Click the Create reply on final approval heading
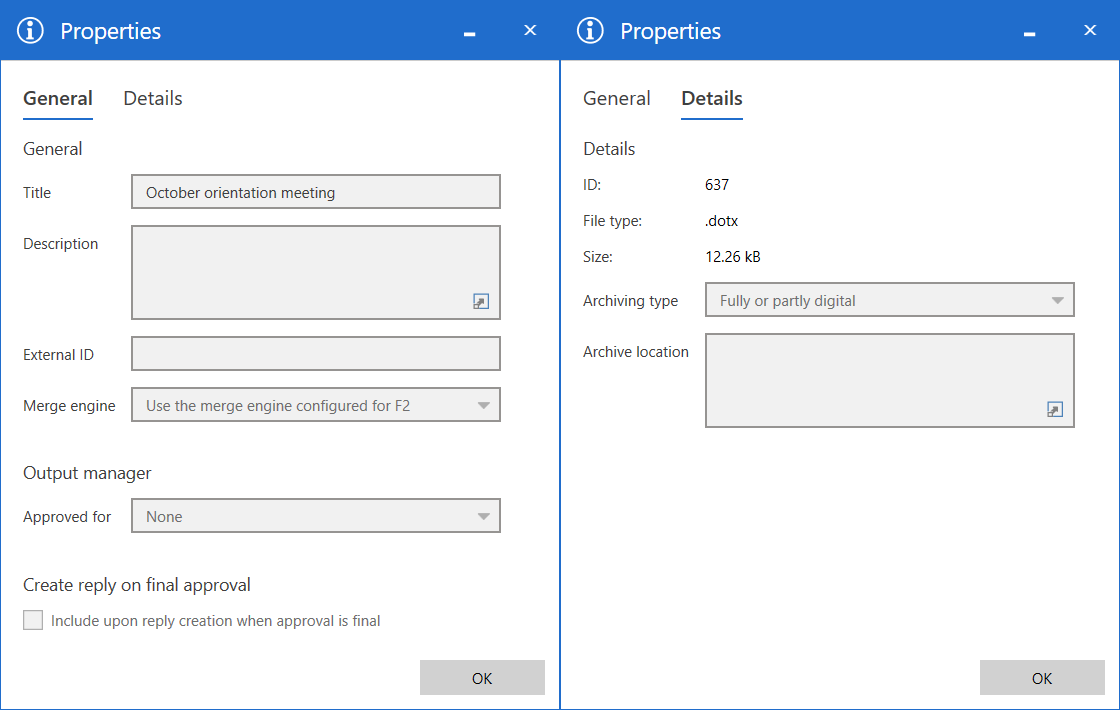This screenshot has width=1120, height=710. 136,585
